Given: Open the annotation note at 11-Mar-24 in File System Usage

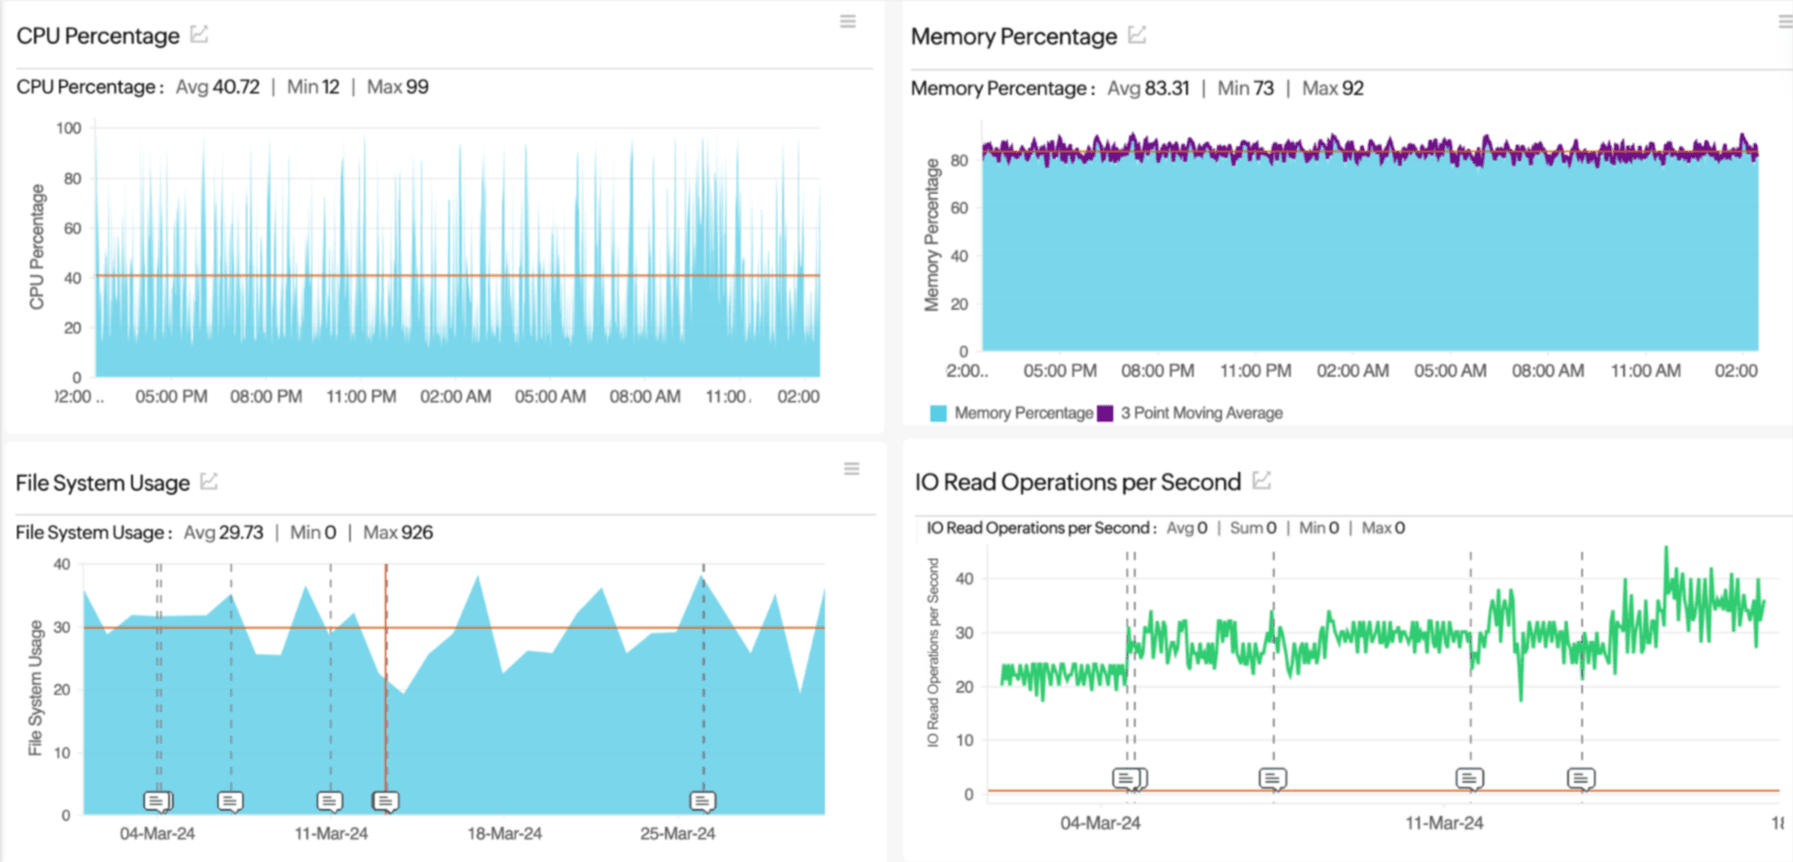Looking at the screenshot, I should 329,801.
